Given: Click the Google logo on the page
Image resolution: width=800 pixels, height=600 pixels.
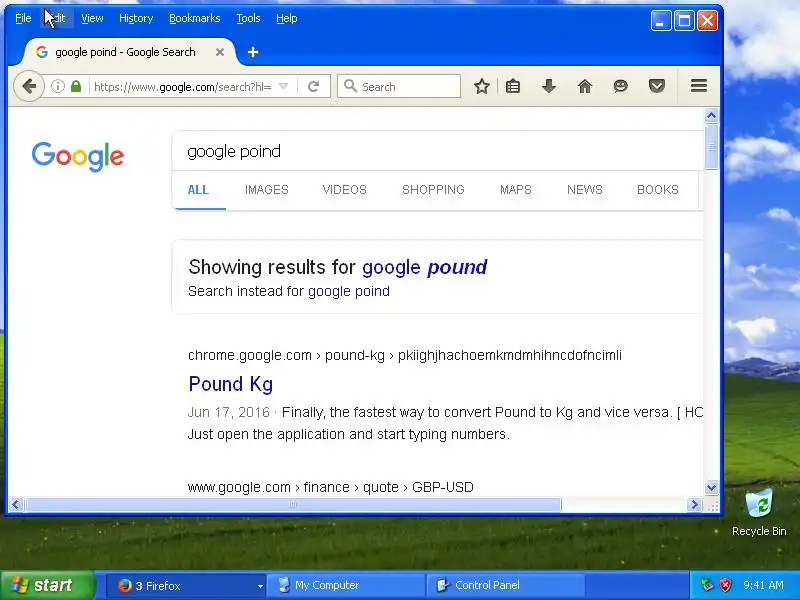Looking at the screenshot, I should click(x=78, y=156).
